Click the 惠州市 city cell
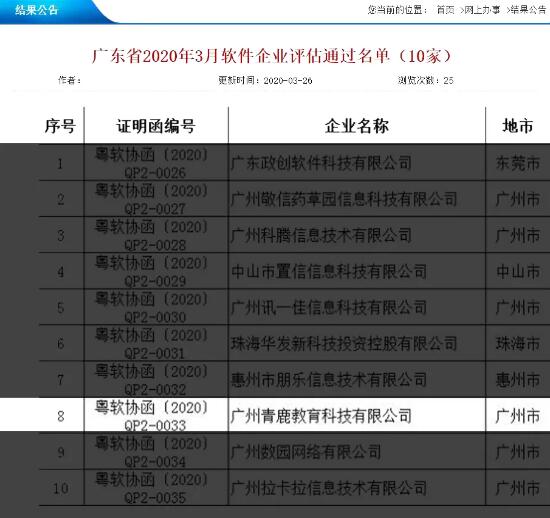Screen dimensions: 550x518 518,380
